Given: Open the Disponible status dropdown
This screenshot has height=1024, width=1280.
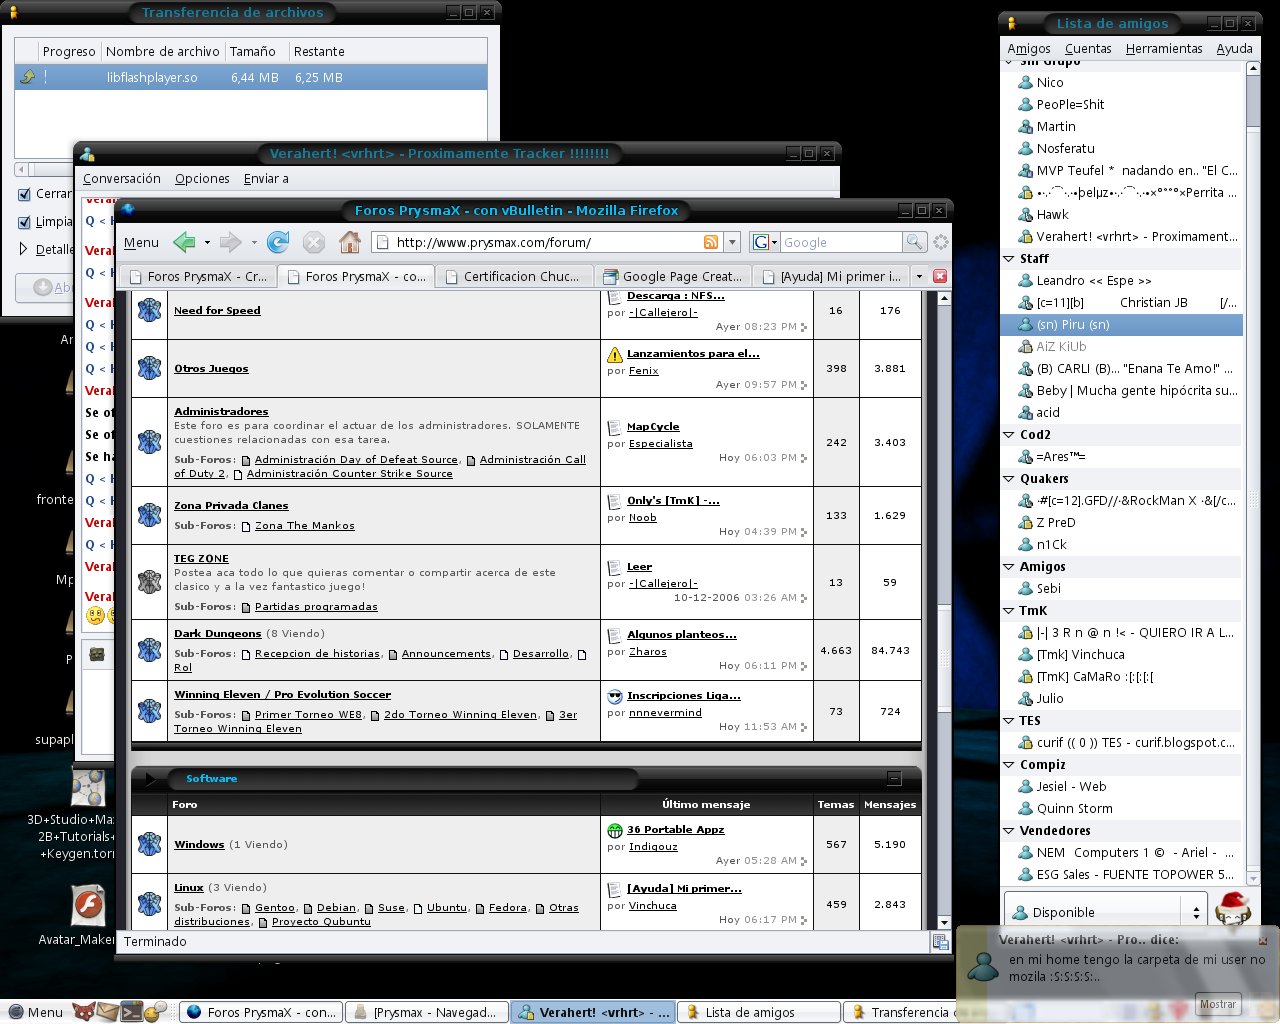Looking at the screenshot, I should click(1105, 912).
